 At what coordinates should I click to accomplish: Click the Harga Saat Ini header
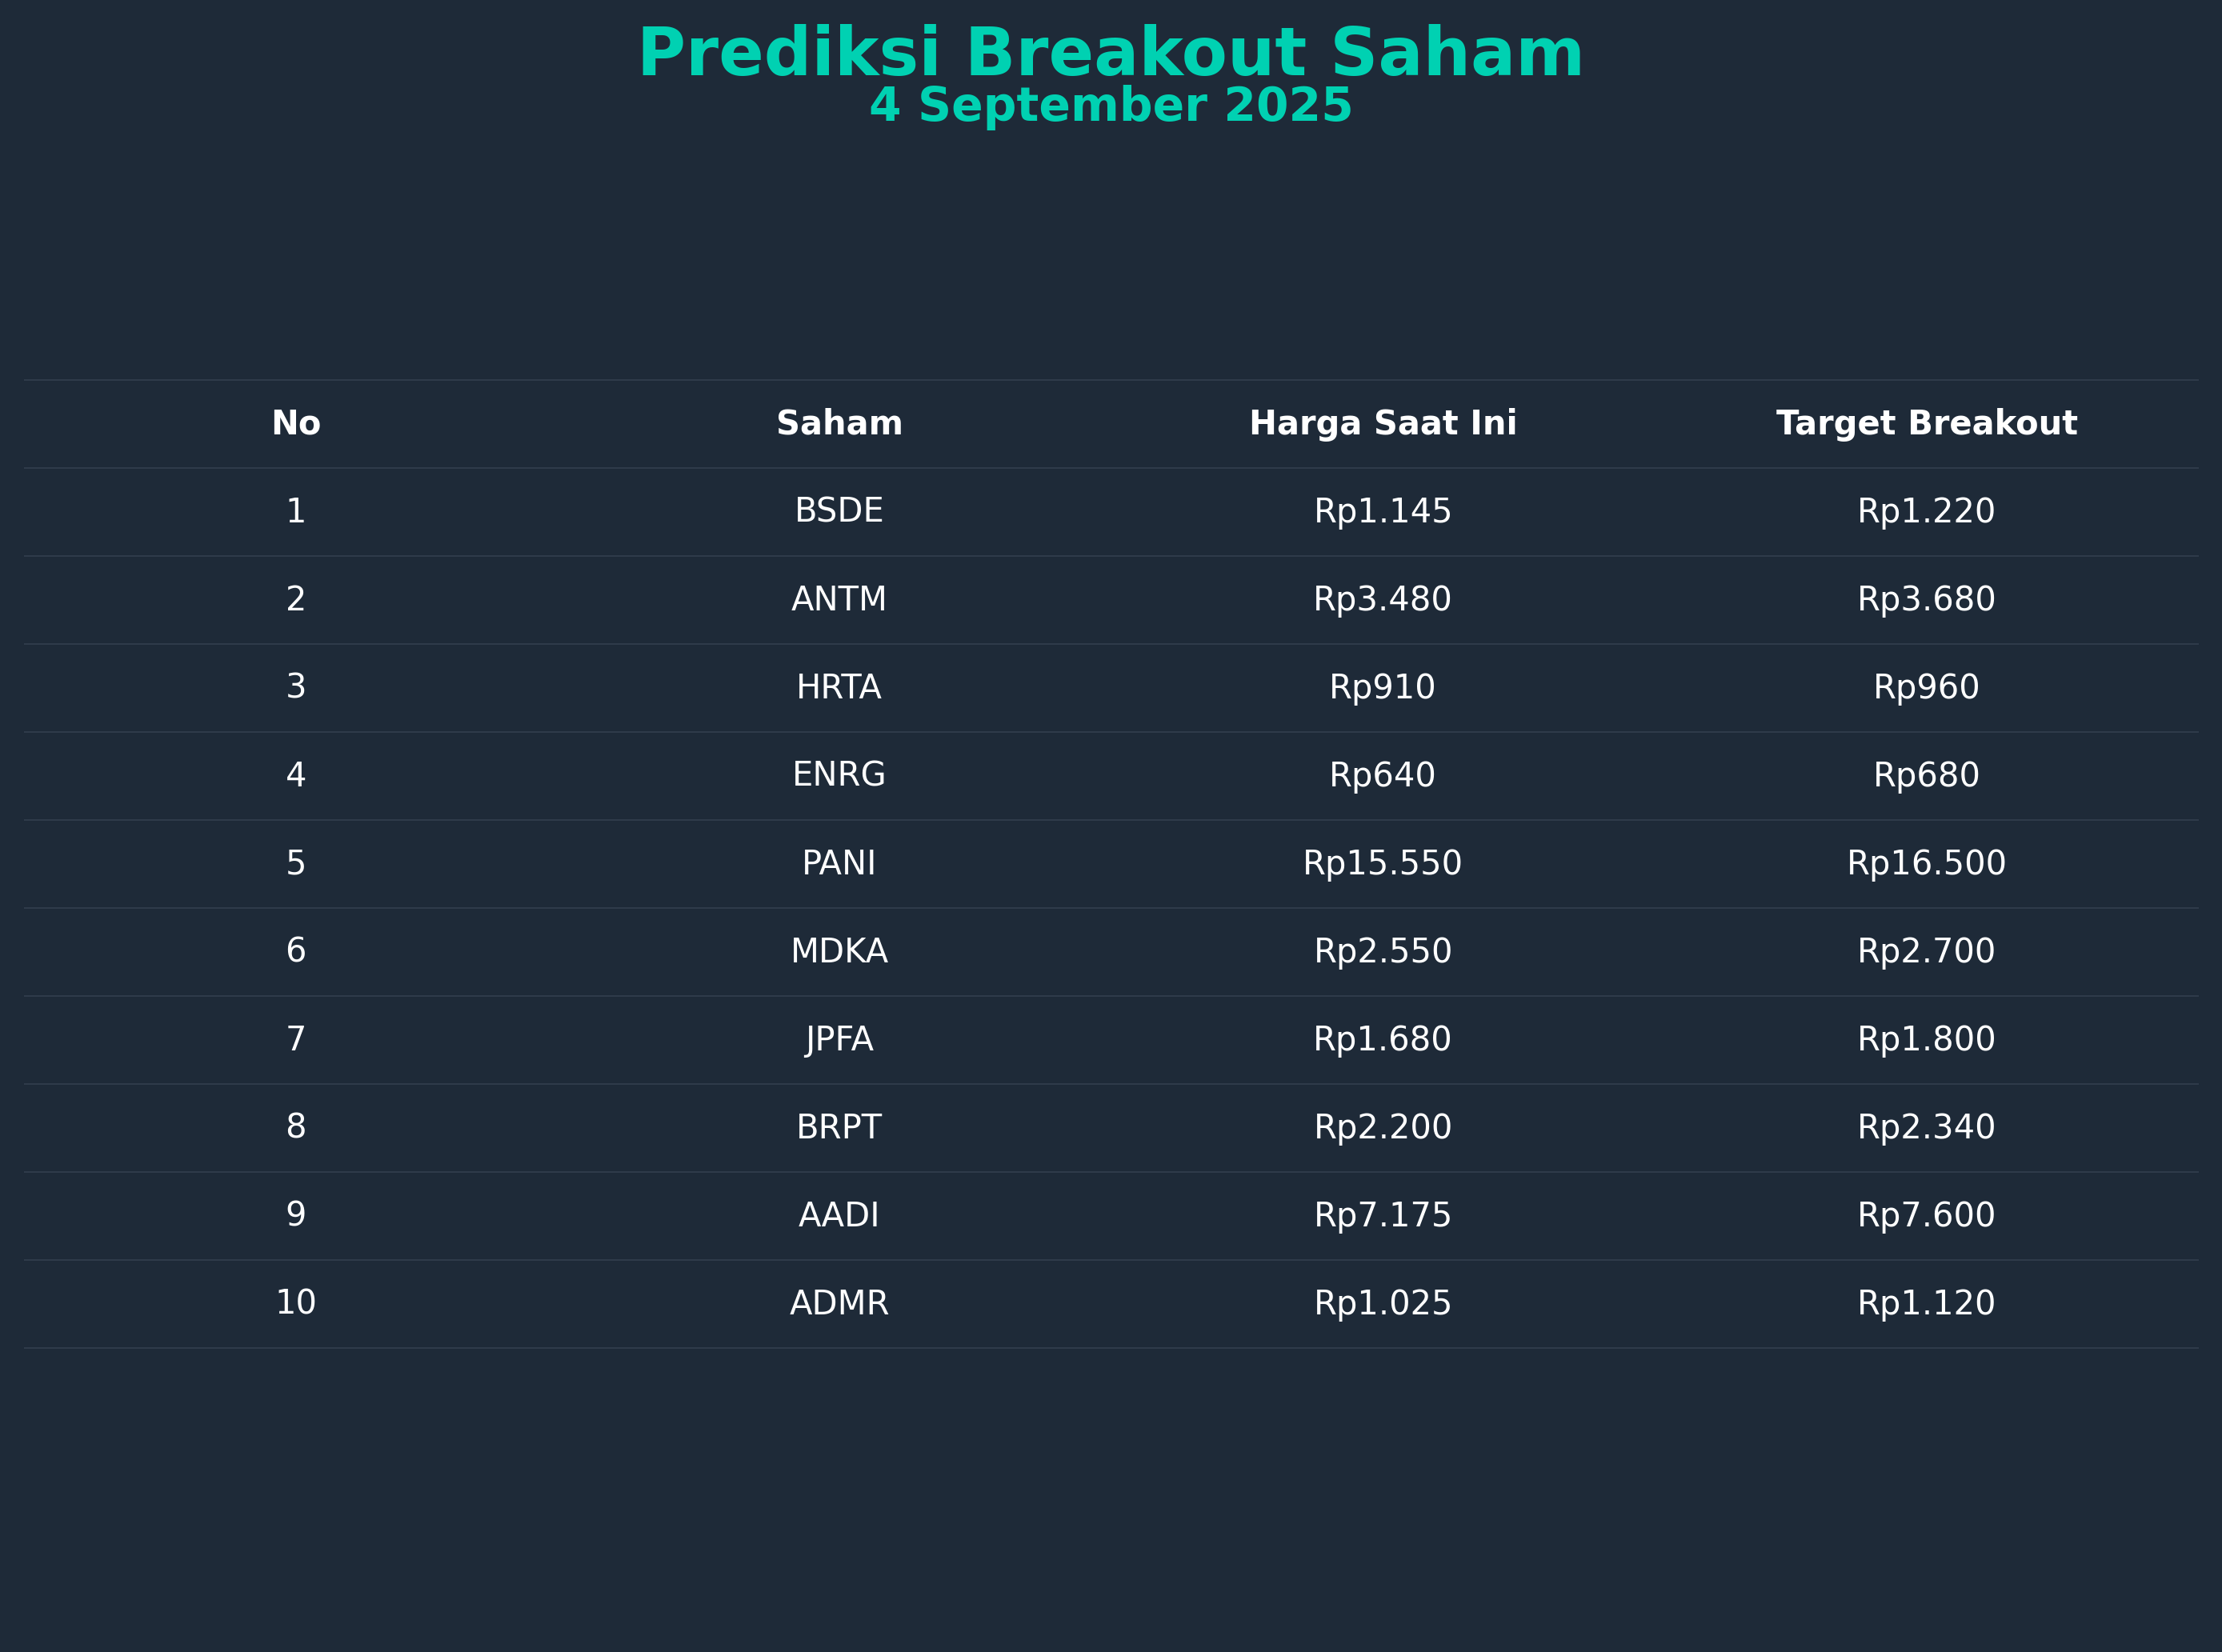(1383, 424)
